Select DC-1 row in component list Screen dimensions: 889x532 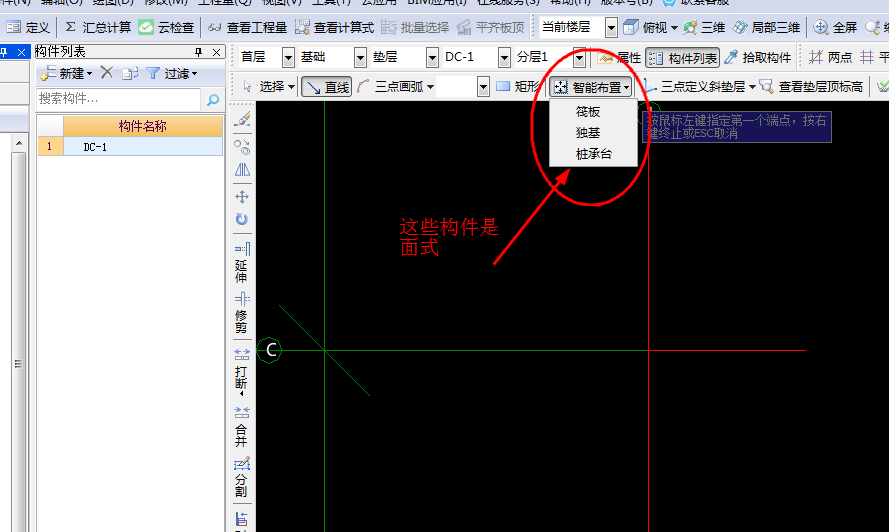pos(130,147)
